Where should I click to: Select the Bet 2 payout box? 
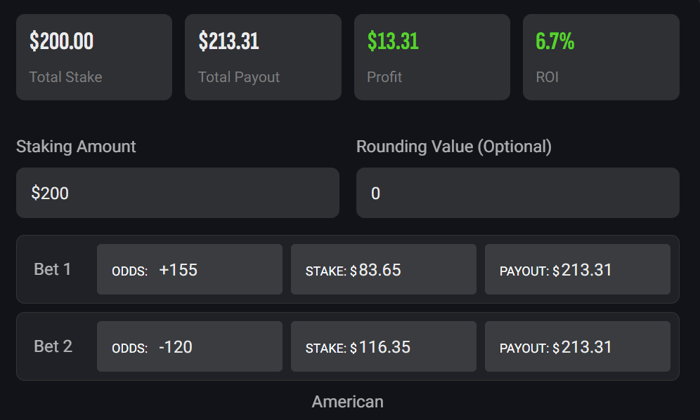point(577,347)
